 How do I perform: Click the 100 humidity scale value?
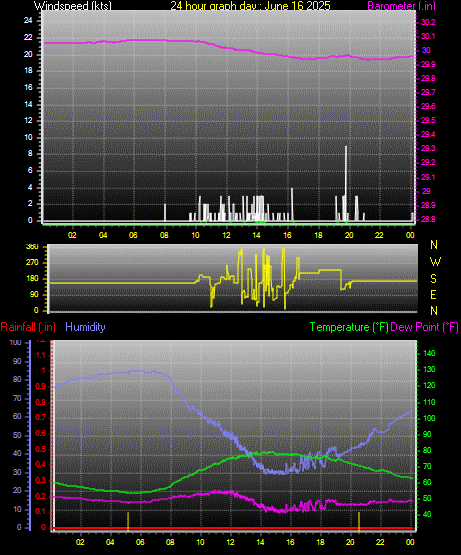click(x=15, y=342)
